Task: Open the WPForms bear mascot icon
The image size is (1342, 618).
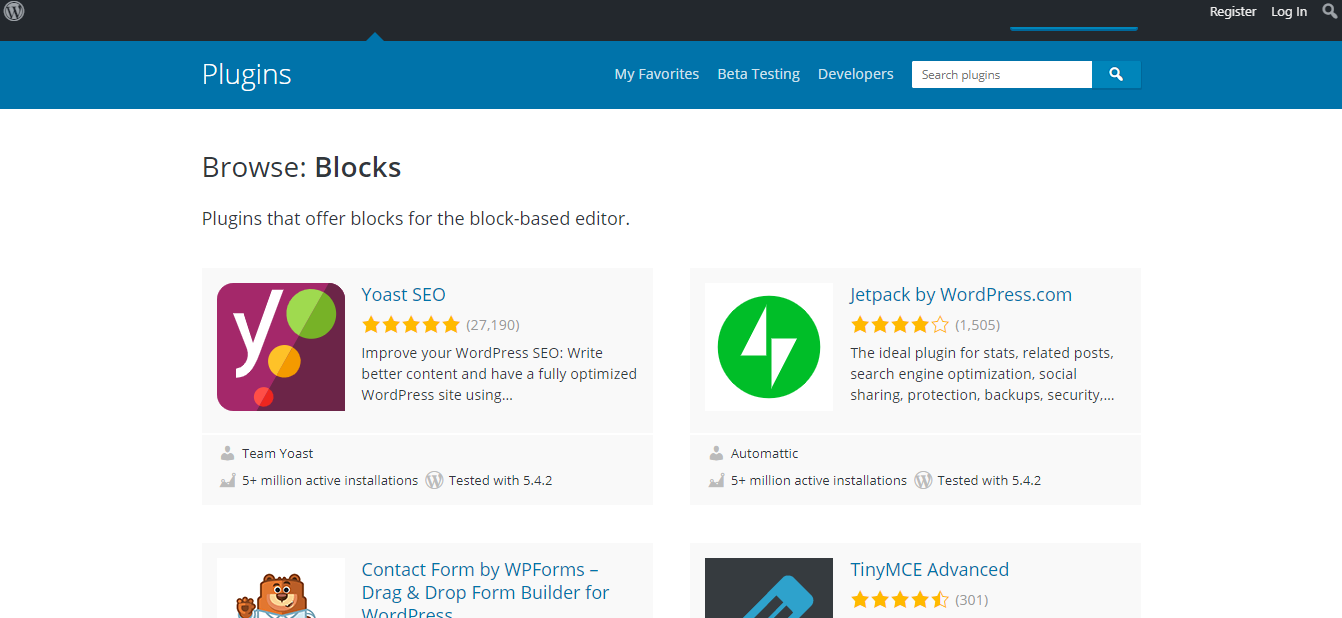Action: click(281, 588)
